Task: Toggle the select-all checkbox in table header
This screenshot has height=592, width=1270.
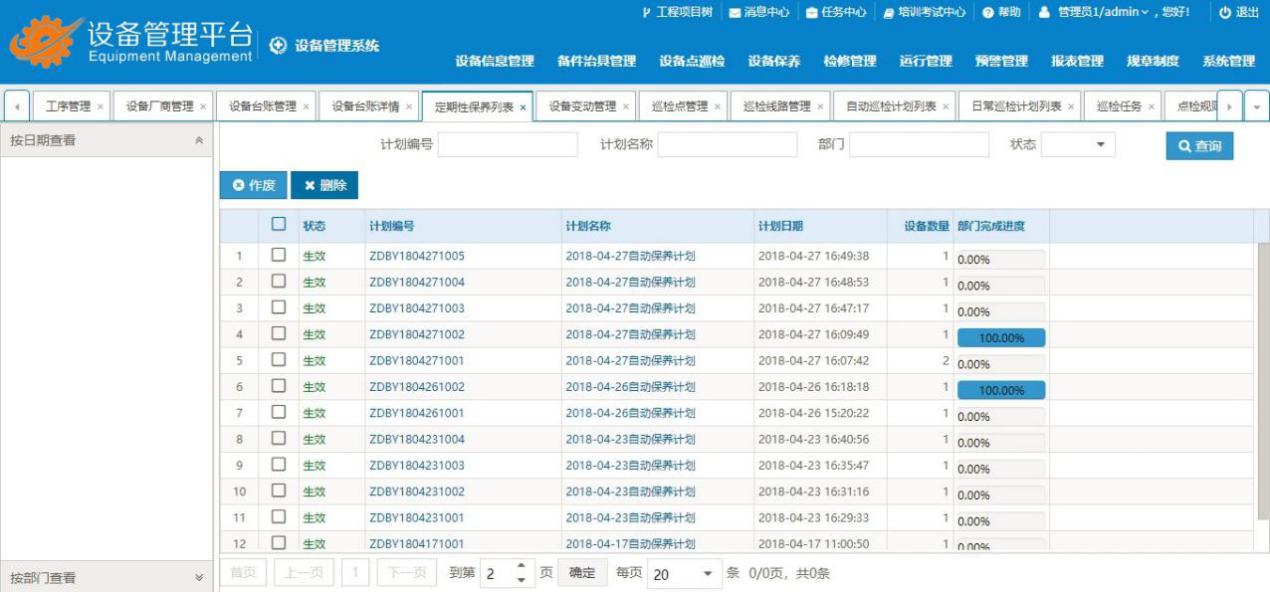Action: (x=279, y=225)
